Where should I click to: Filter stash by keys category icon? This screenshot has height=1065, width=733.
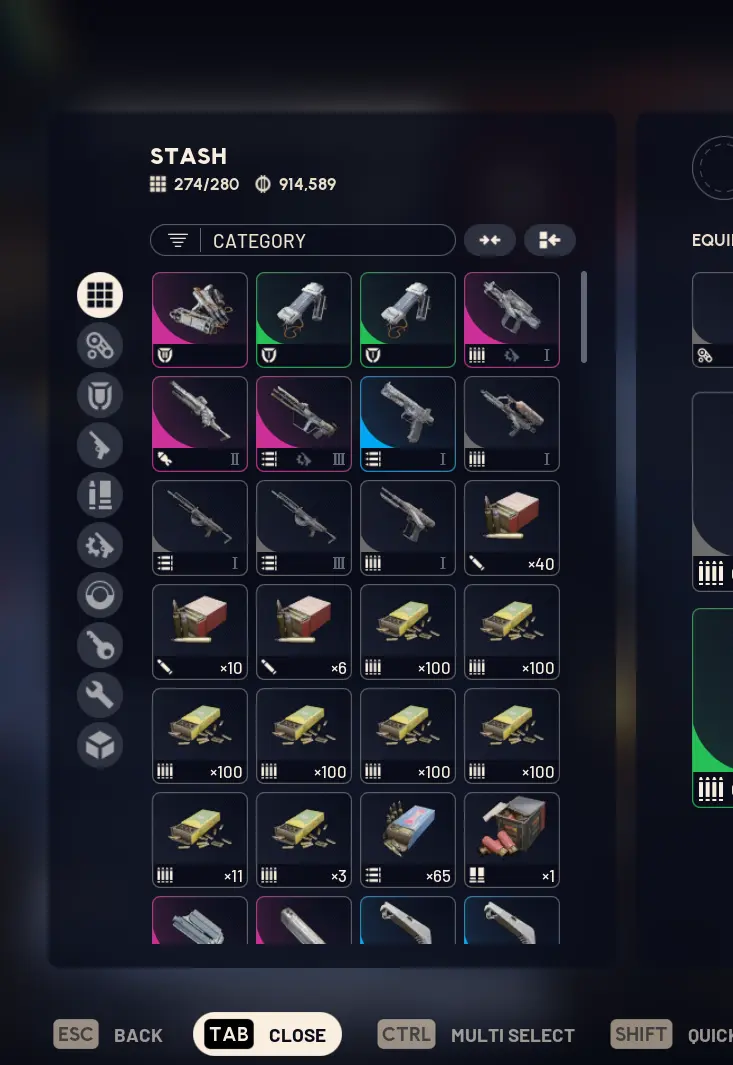pos(100,645)
